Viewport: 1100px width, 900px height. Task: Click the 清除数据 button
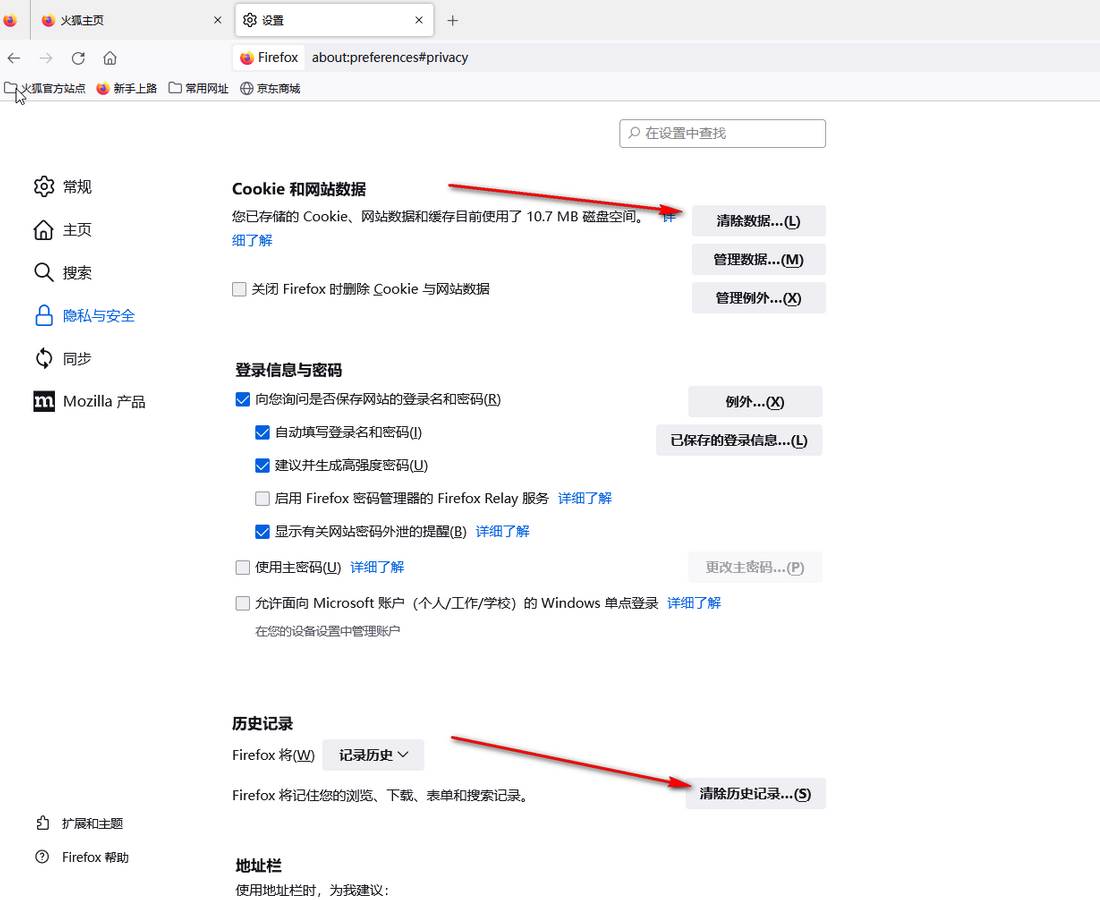pos(758,221)
